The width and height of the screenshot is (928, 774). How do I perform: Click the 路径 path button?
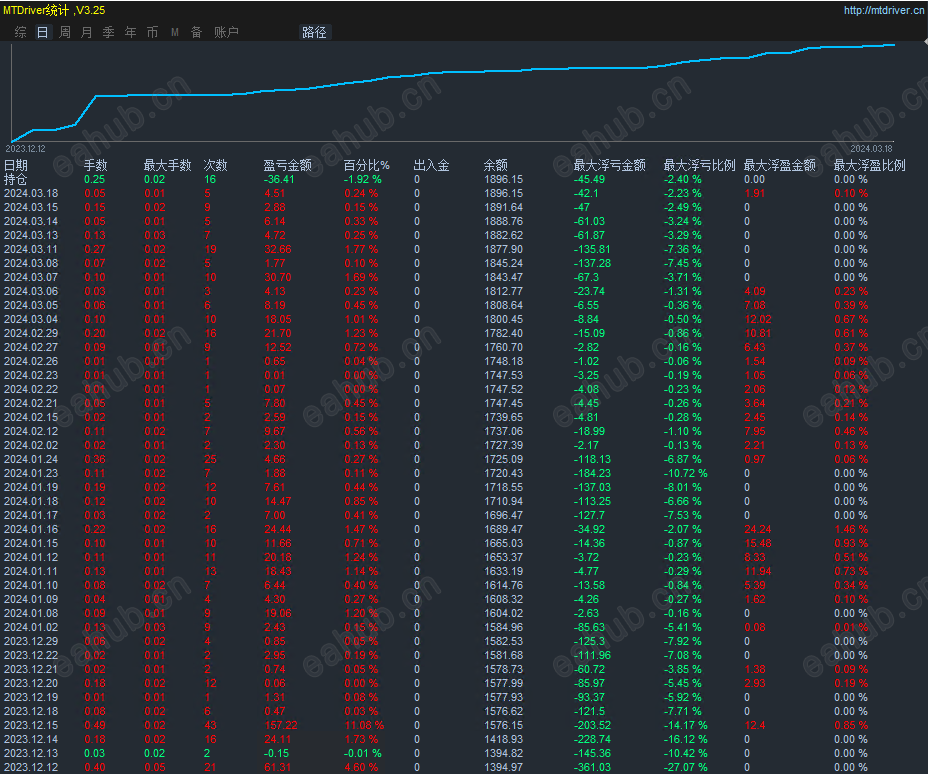(x=314, y=32)
